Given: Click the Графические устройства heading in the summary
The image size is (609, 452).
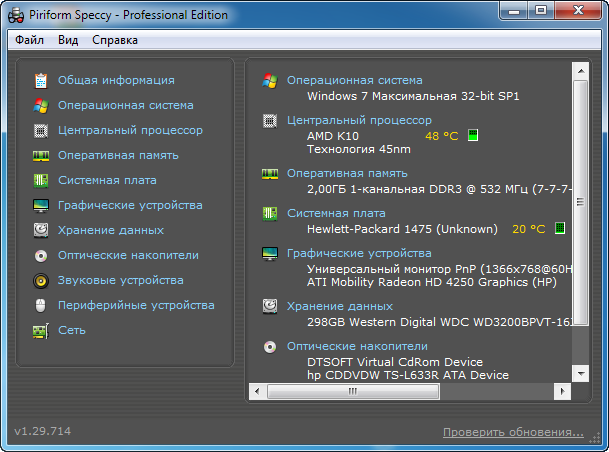Looking at the screenshot, I should pos(359,254).
